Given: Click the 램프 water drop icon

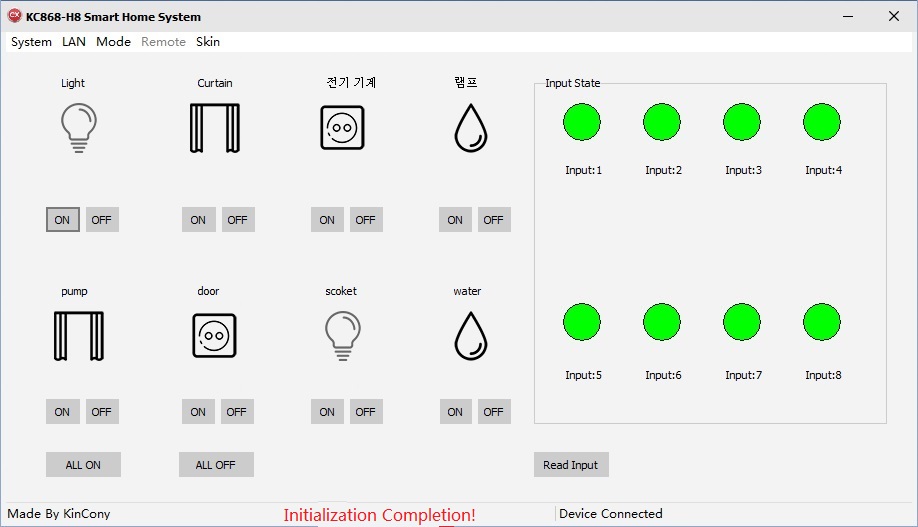Looking at the screenshot, I should coord(470,129).
